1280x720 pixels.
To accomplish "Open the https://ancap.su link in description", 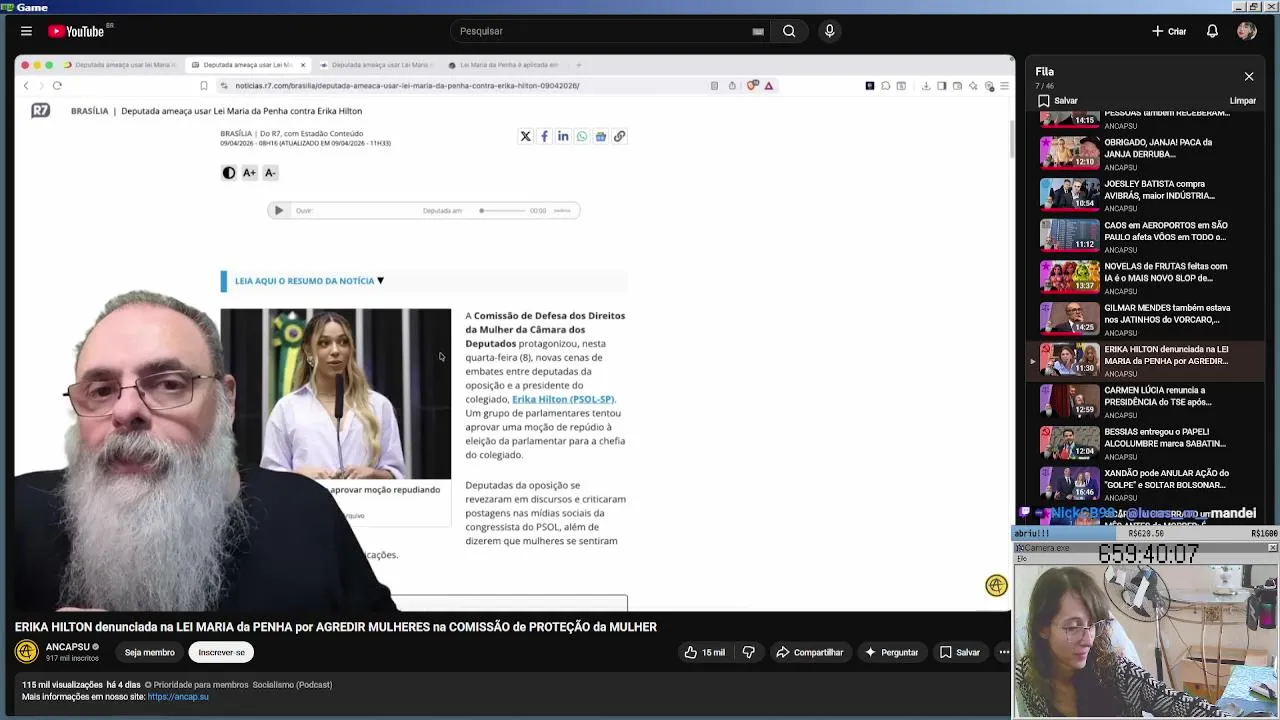I will coord(178,696).
